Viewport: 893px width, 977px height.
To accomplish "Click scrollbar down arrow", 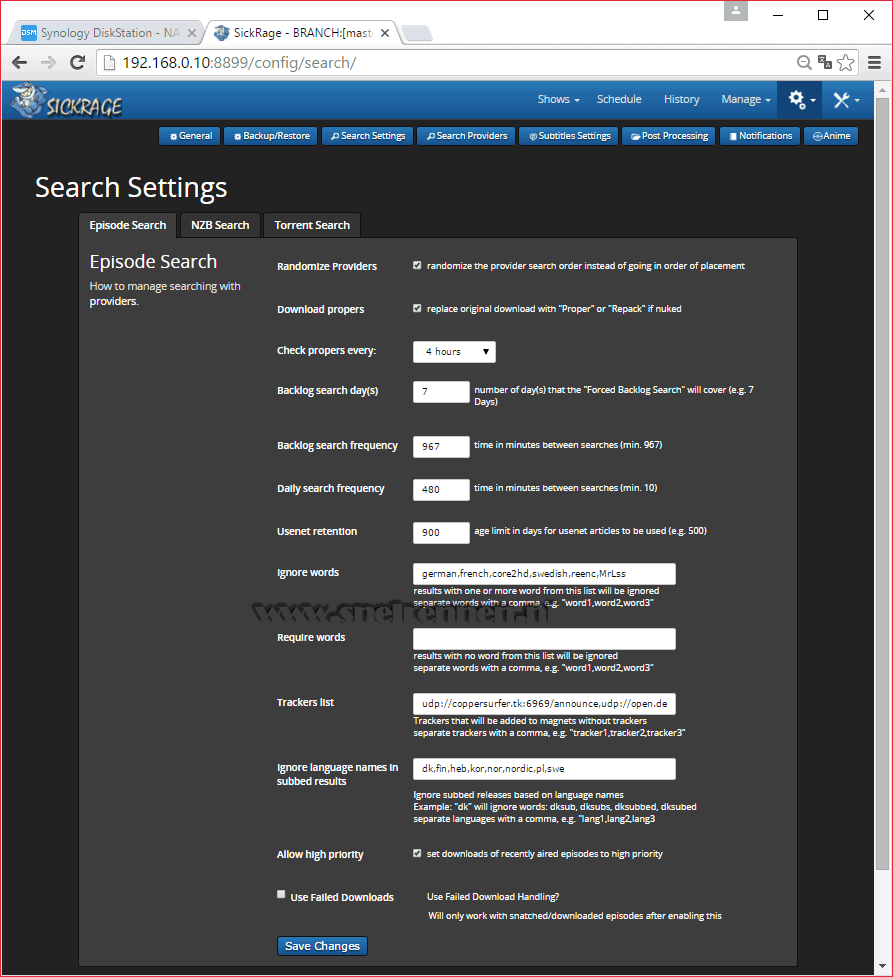I will point(882,966).
